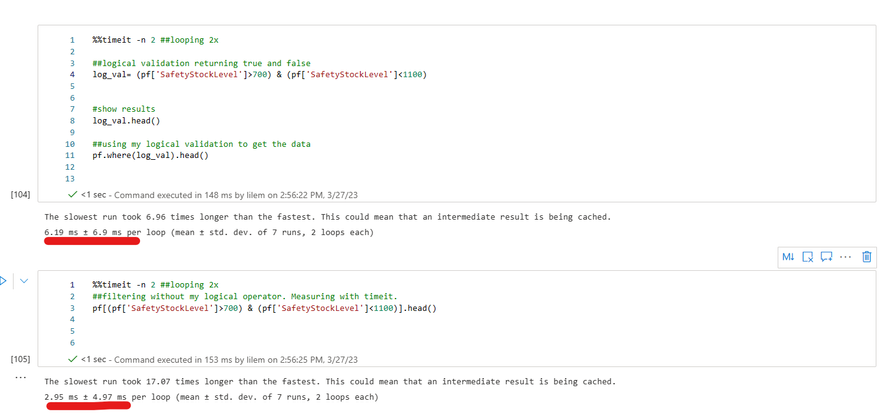
Task: Click green success checkmark of cell 104
Action: click(x=72, y=195)
